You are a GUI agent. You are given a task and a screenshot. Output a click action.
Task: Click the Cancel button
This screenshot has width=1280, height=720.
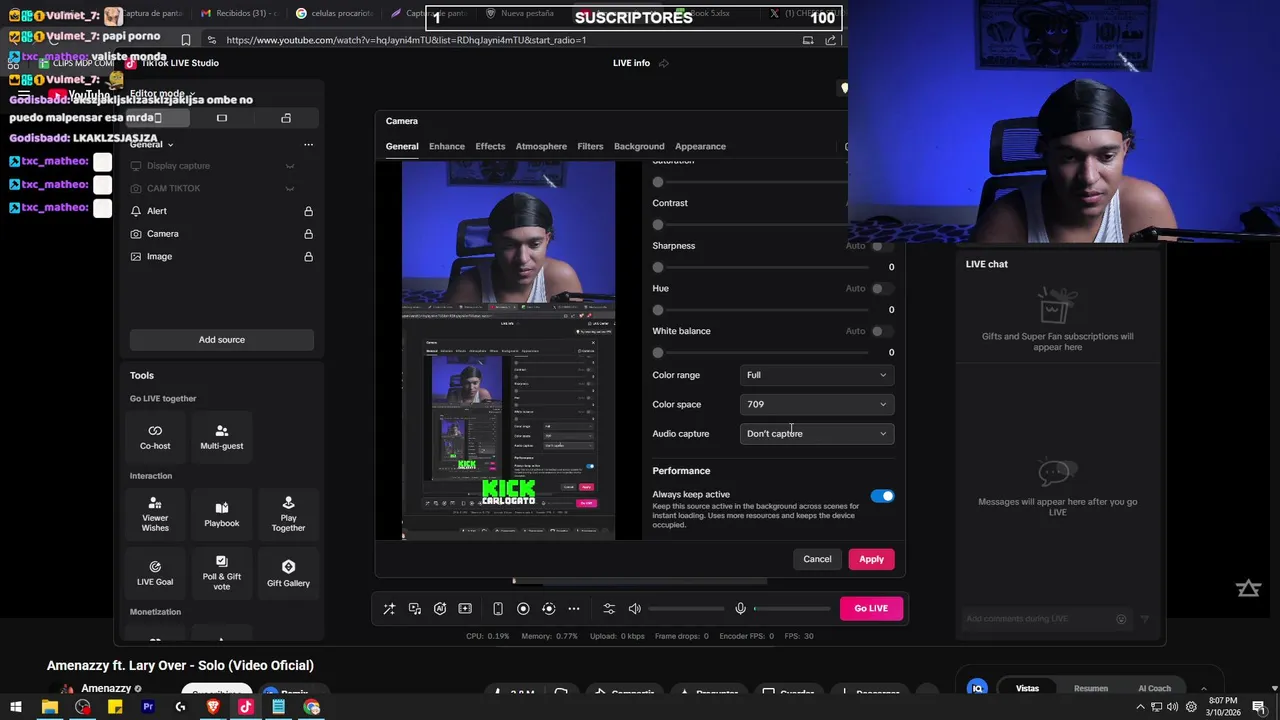pyautogui.click(x=817, y=559)
